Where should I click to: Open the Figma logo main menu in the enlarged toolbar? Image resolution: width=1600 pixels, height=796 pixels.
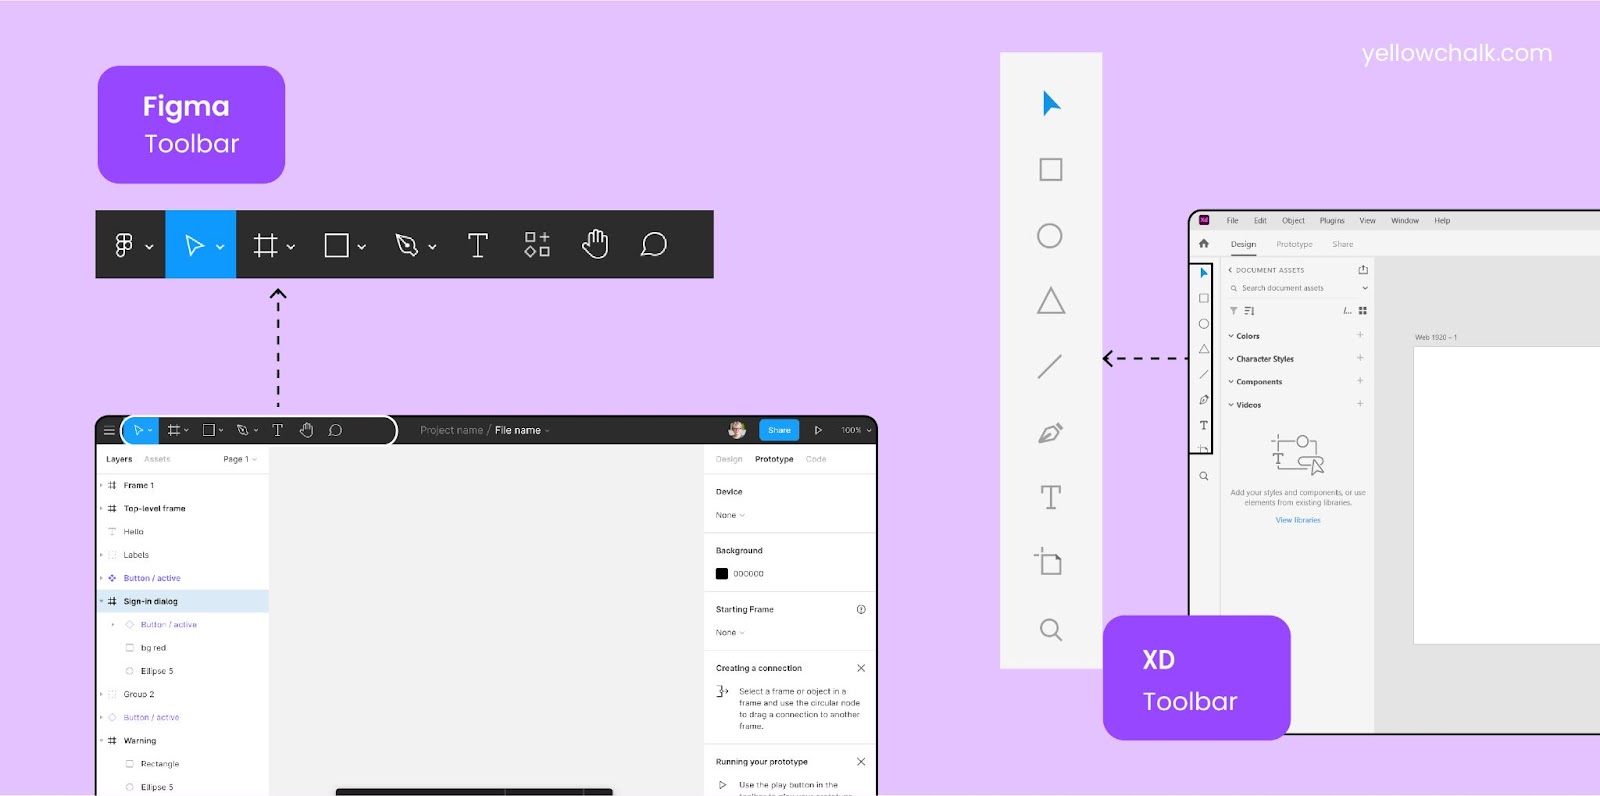tap(124, 245)
